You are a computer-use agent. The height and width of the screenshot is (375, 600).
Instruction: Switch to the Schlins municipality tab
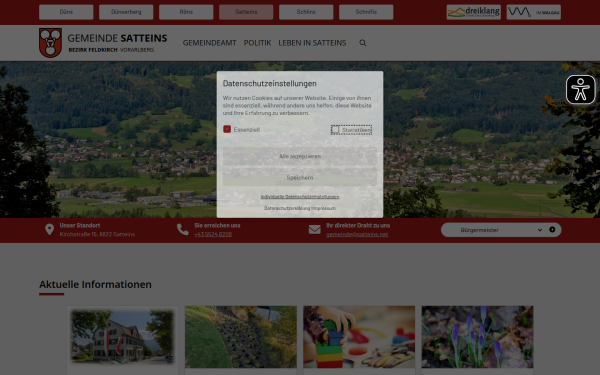click(x=306, y=12)
